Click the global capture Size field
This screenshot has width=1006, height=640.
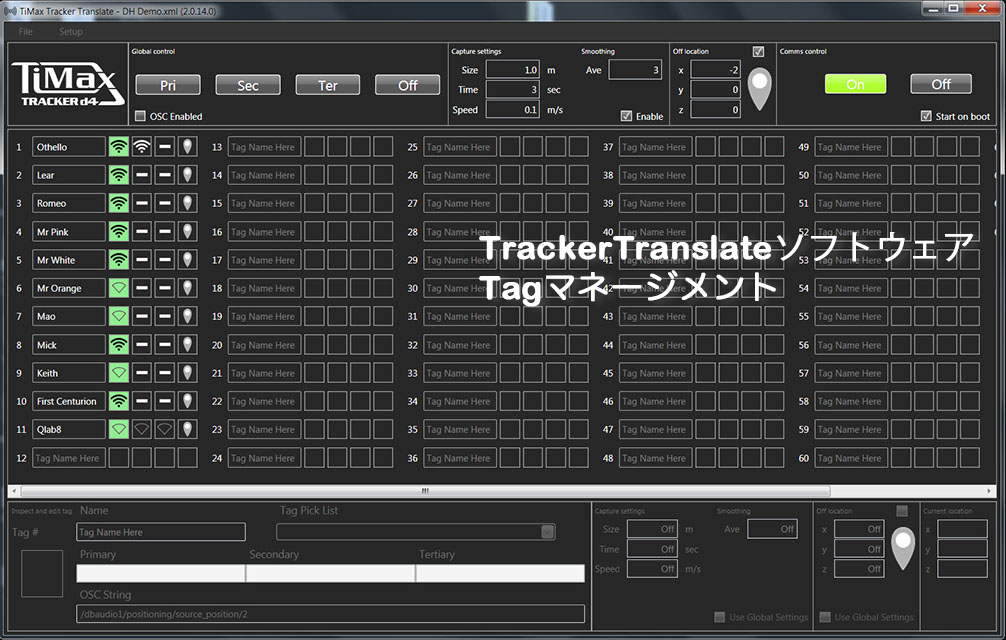(512, 70)
